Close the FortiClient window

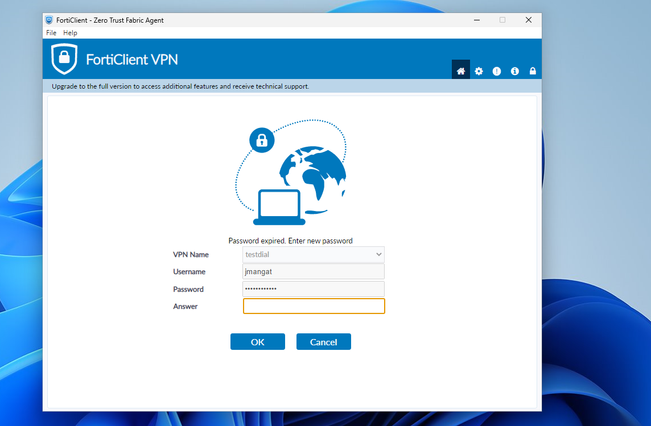point(529,20)
